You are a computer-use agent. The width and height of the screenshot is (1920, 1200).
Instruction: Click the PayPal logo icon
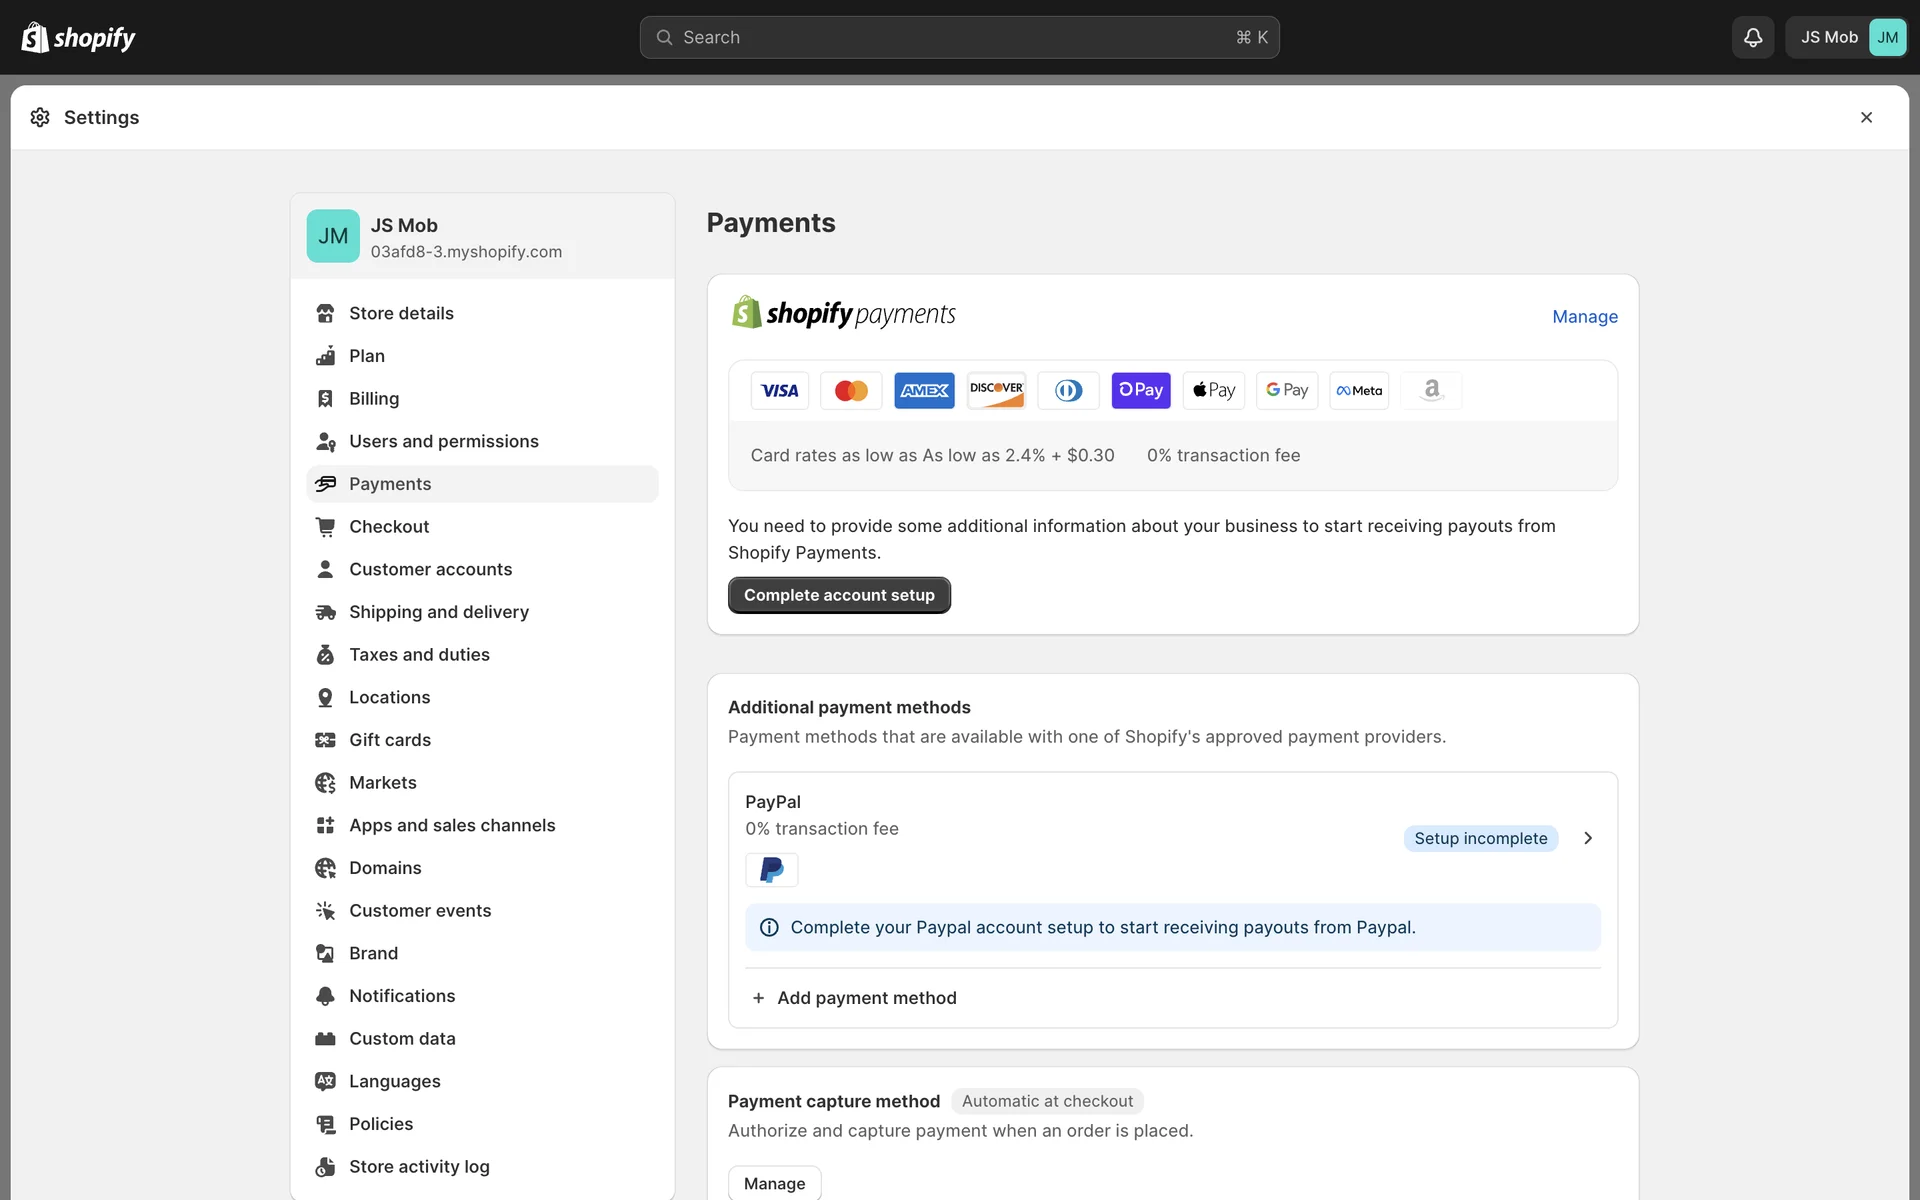(771, 869)
